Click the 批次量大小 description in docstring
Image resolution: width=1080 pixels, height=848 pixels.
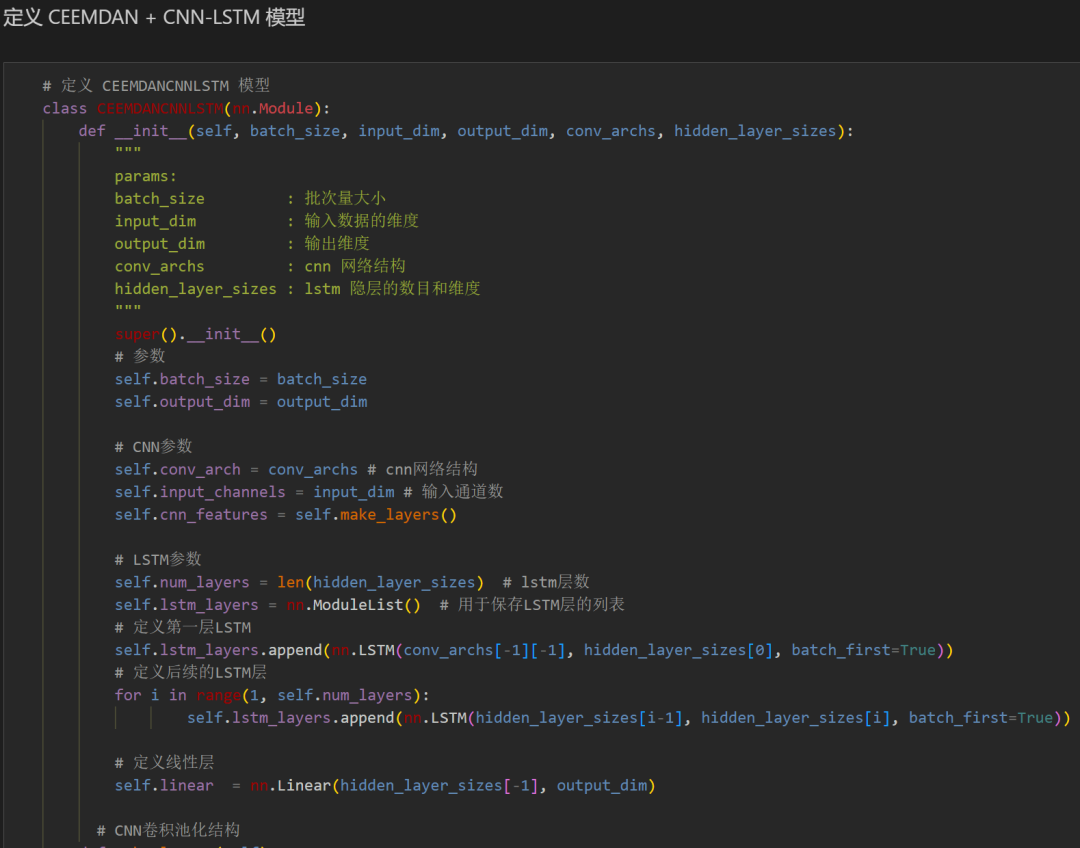click(345, 198)
